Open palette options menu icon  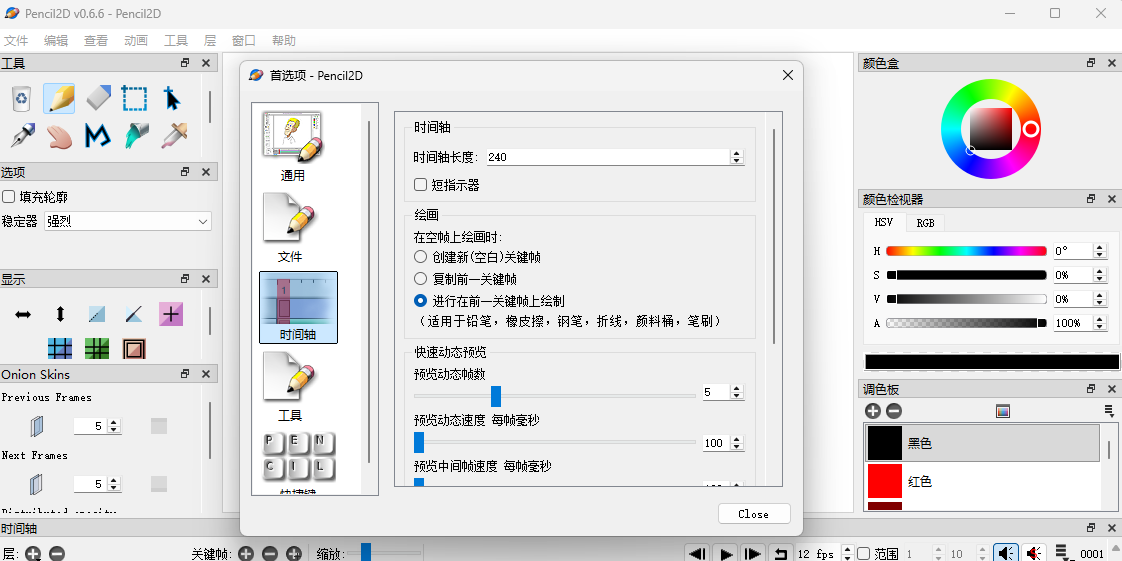click(x=1109, y=411)
